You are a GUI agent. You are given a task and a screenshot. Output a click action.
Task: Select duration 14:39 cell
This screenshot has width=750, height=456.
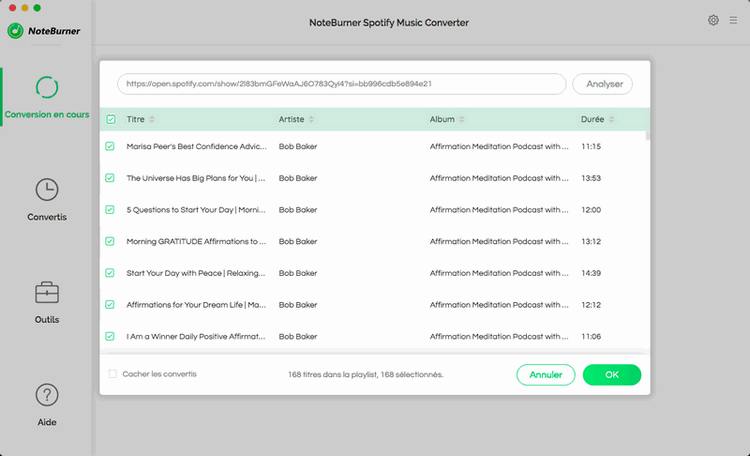591,273
